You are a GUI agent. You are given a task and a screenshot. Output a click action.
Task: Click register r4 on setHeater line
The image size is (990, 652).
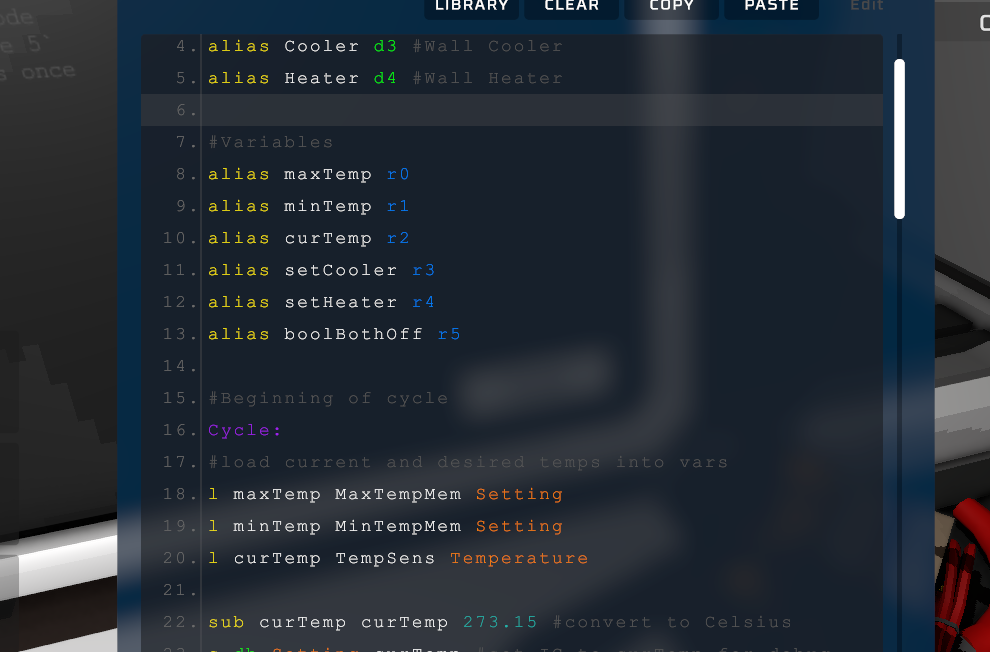pos(423,302)
